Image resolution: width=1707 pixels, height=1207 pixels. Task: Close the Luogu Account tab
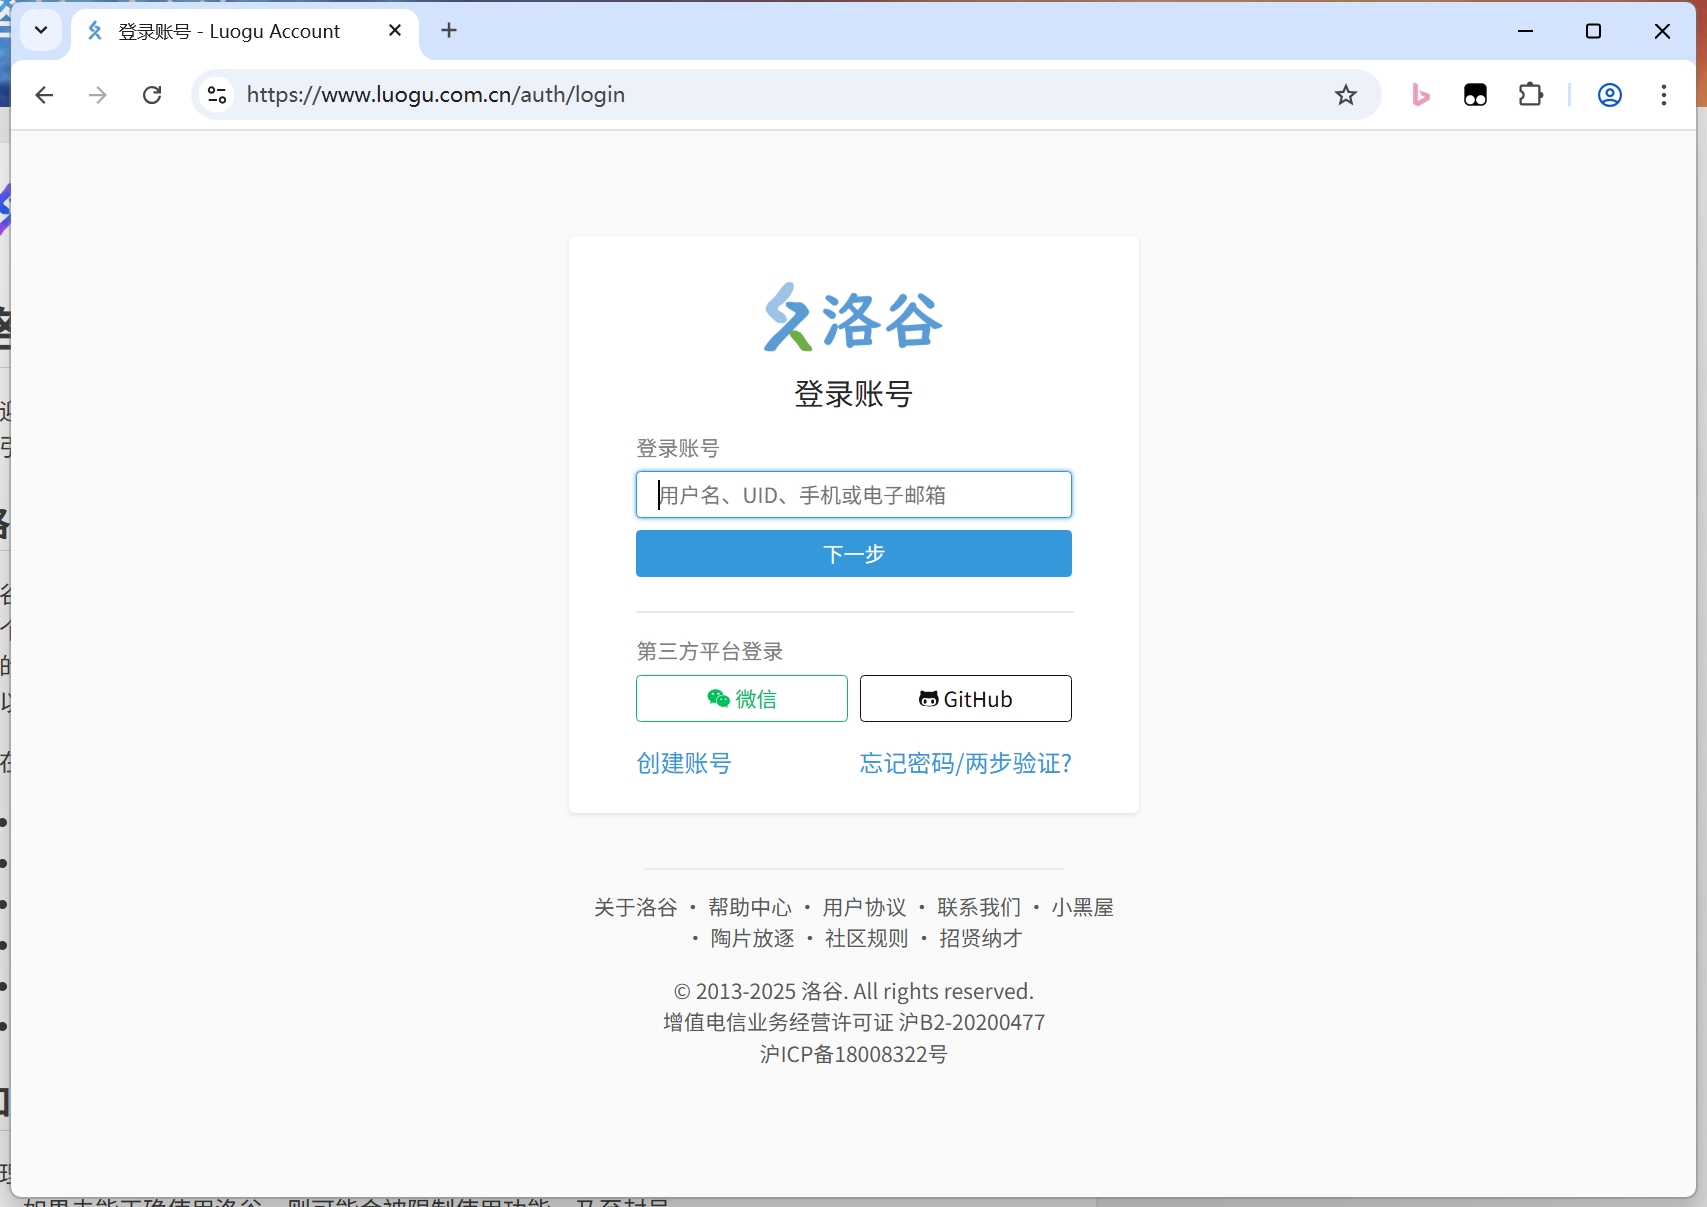(x=395, y=30)
